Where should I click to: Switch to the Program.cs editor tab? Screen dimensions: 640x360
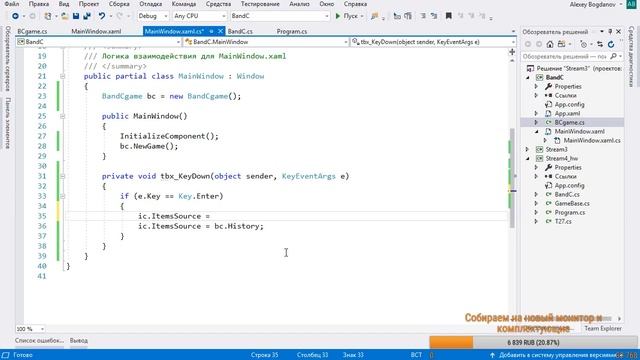[x=292, y=31]
